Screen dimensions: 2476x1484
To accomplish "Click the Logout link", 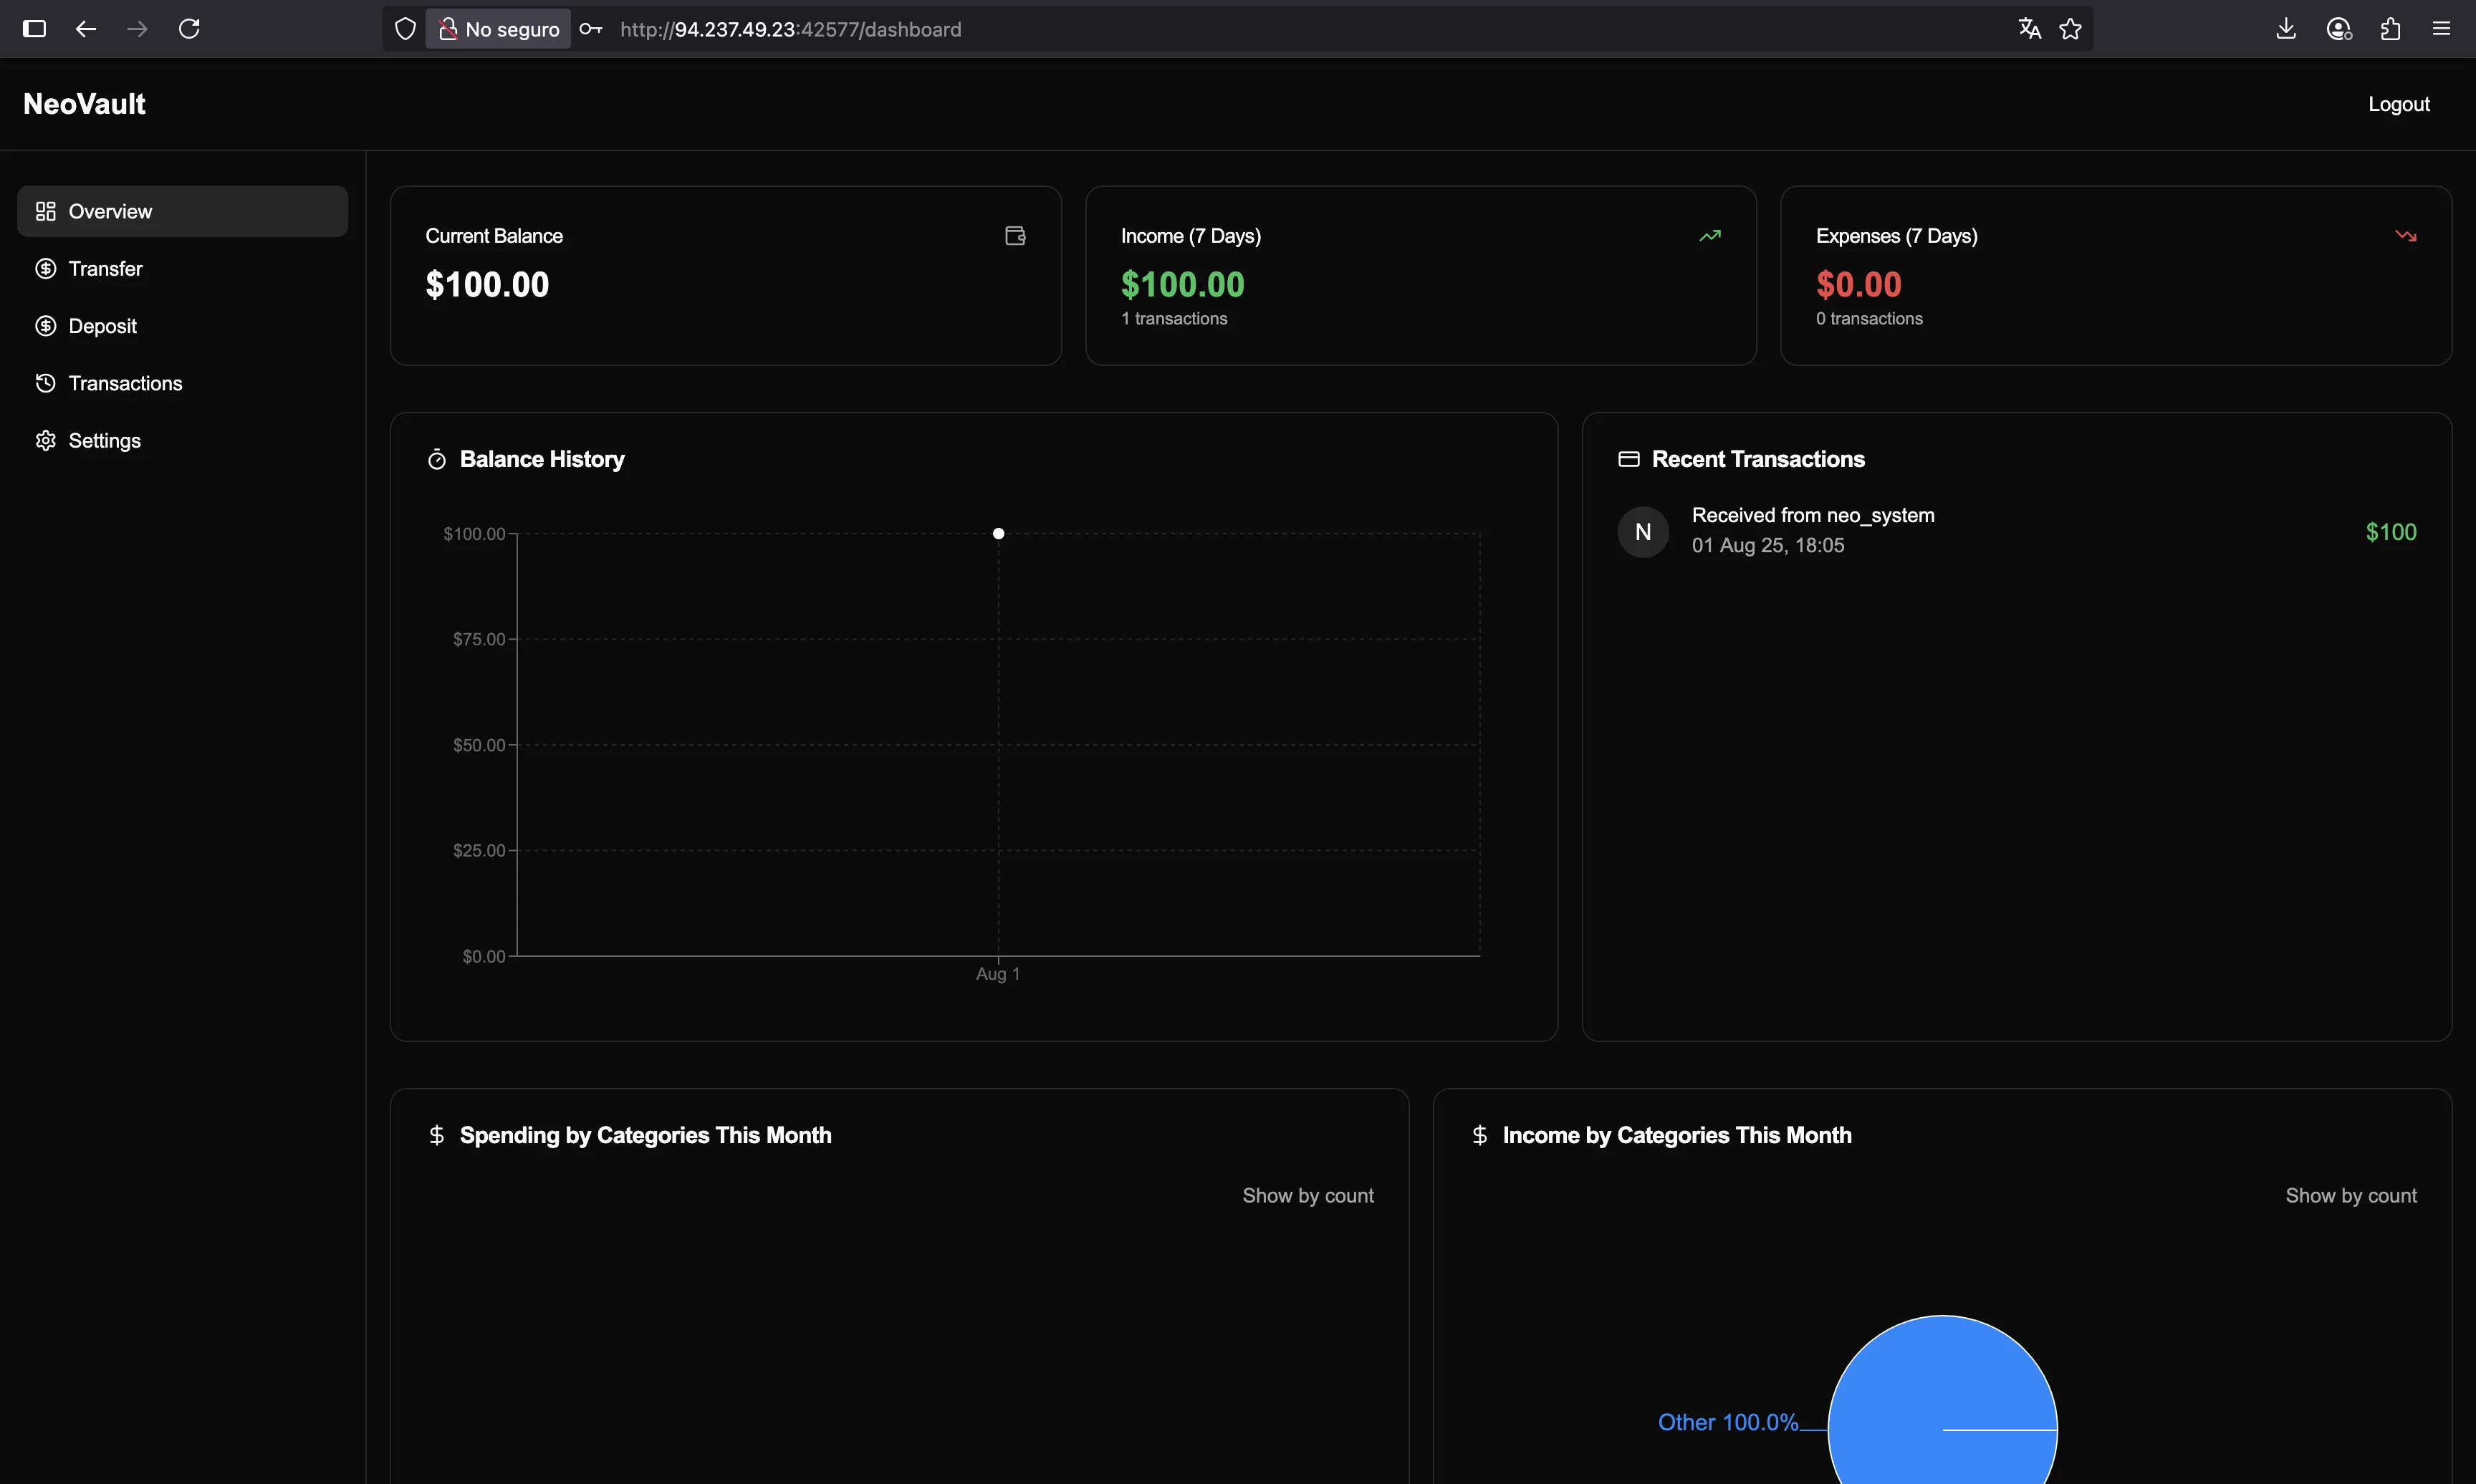I will click(2398, 104).
